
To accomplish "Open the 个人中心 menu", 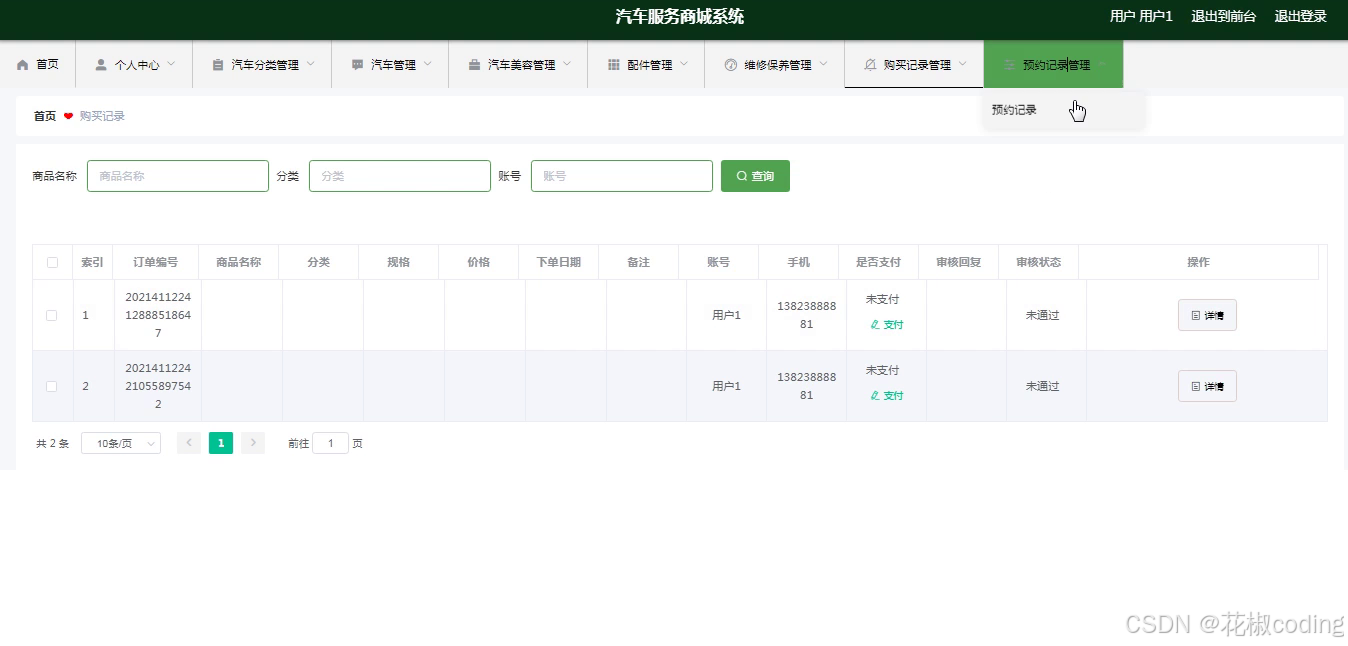I will (134, 64).
